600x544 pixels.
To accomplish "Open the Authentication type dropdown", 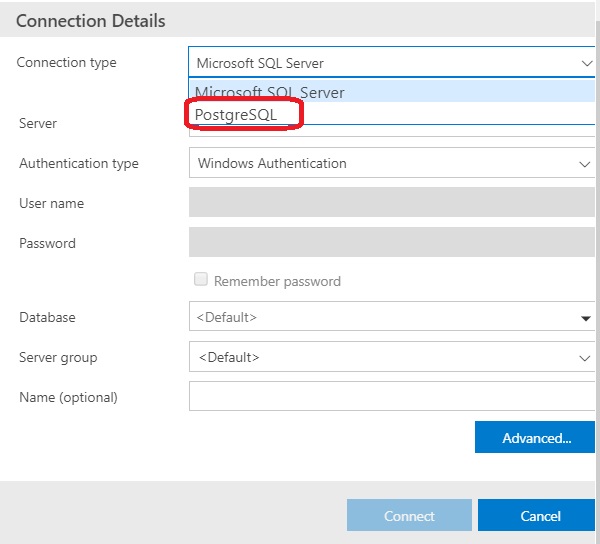I will click(x=392, y=163).
